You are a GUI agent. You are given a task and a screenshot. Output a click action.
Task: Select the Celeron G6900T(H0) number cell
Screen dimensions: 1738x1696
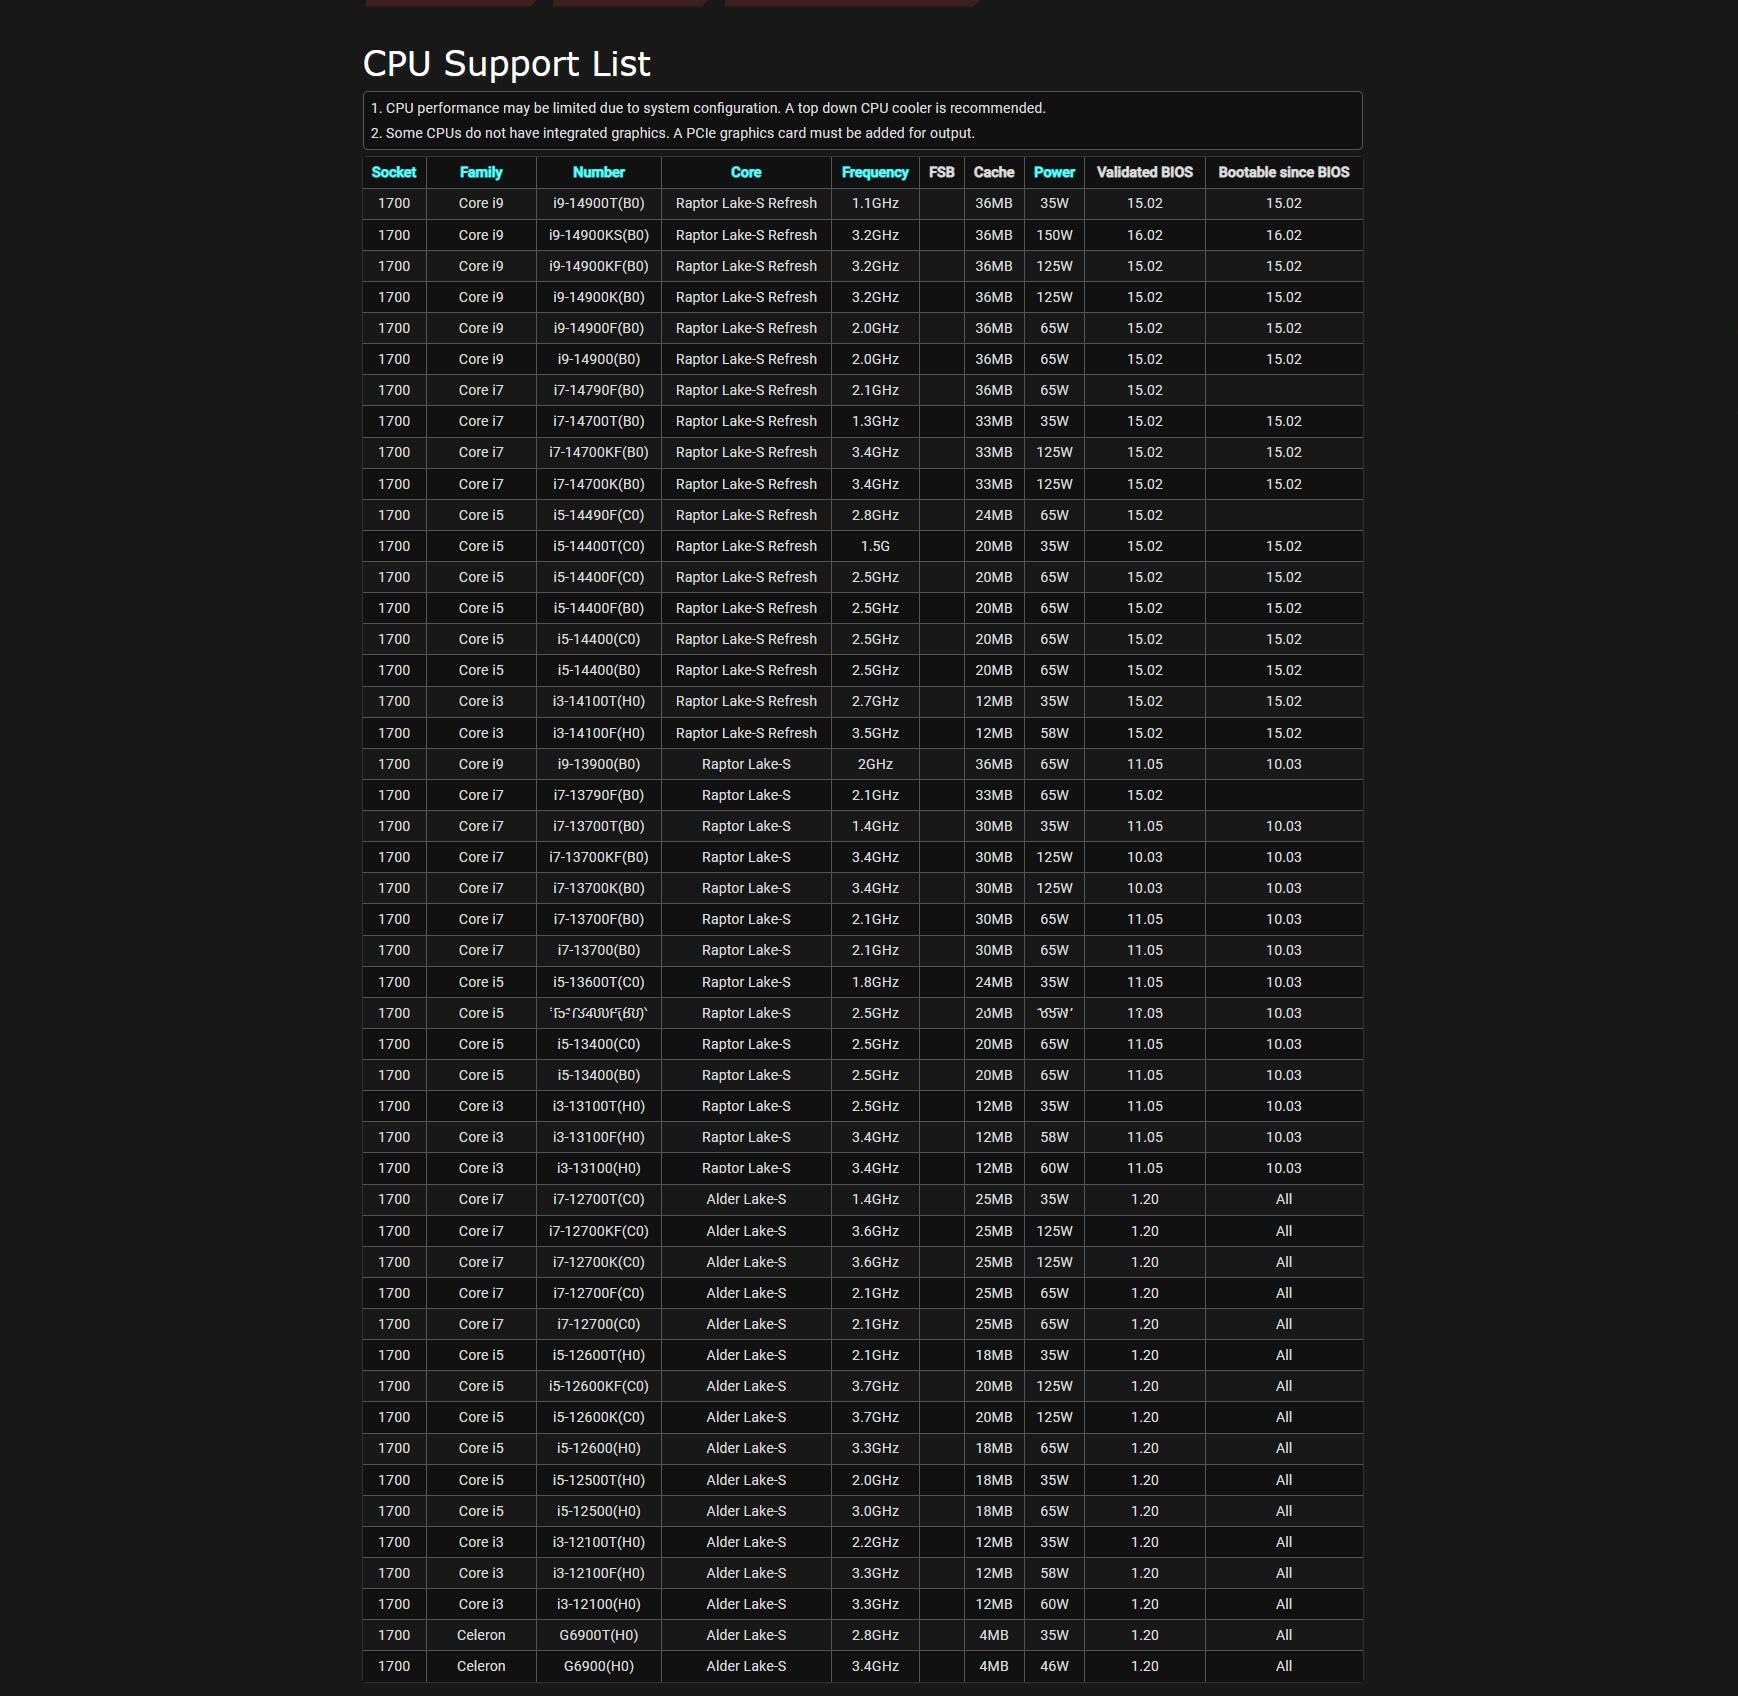pyautogui.click(x=598, y=1635)
